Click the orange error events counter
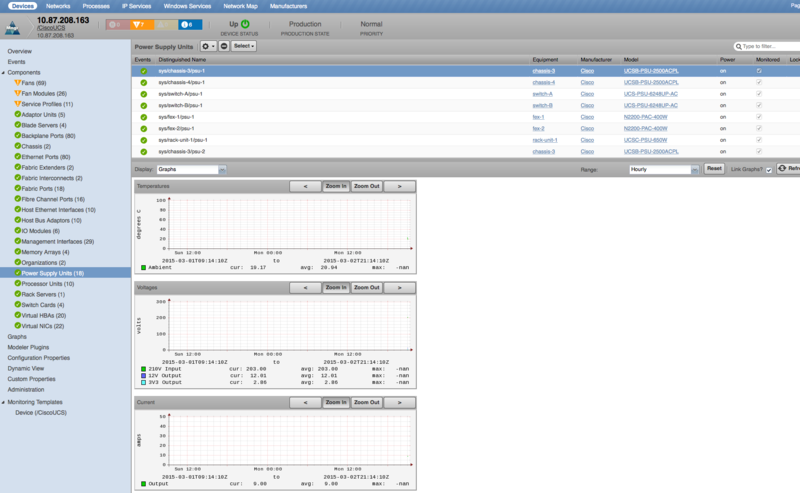 click(141, 24)
